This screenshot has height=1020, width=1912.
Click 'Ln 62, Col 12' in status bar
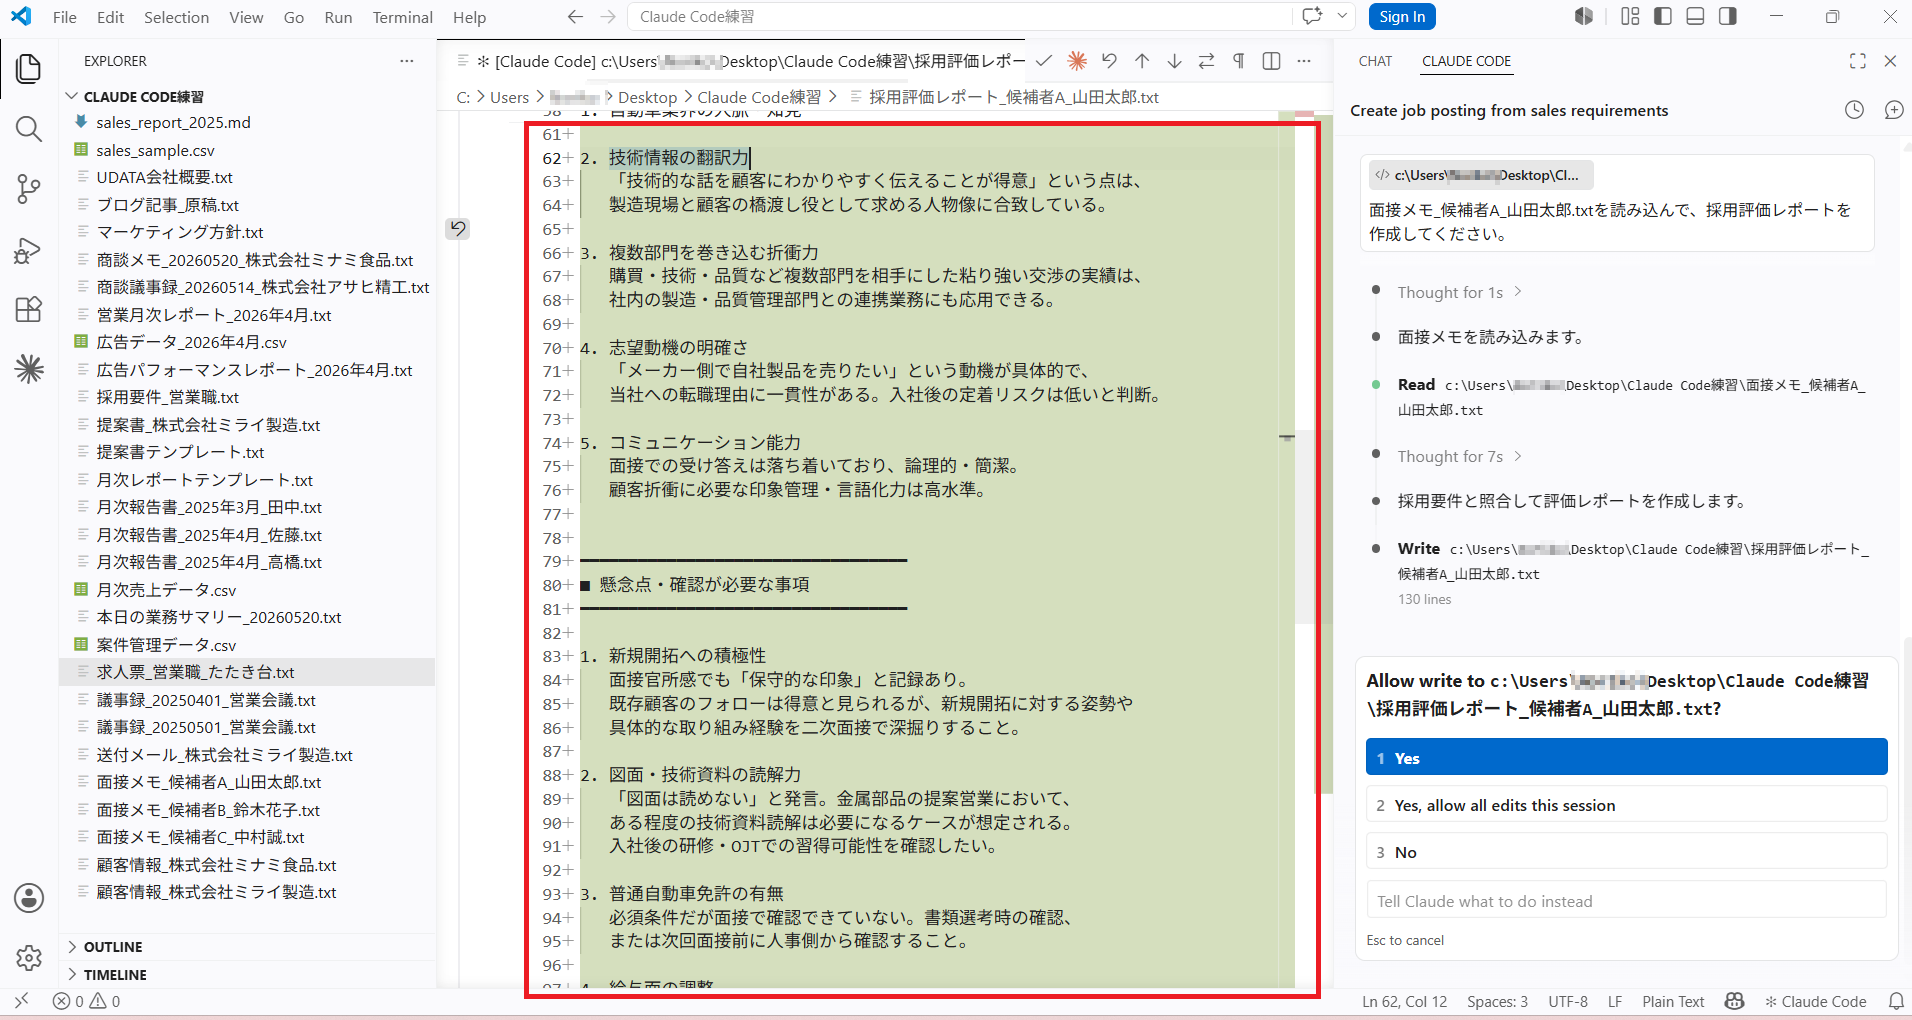point(1404,1001)
